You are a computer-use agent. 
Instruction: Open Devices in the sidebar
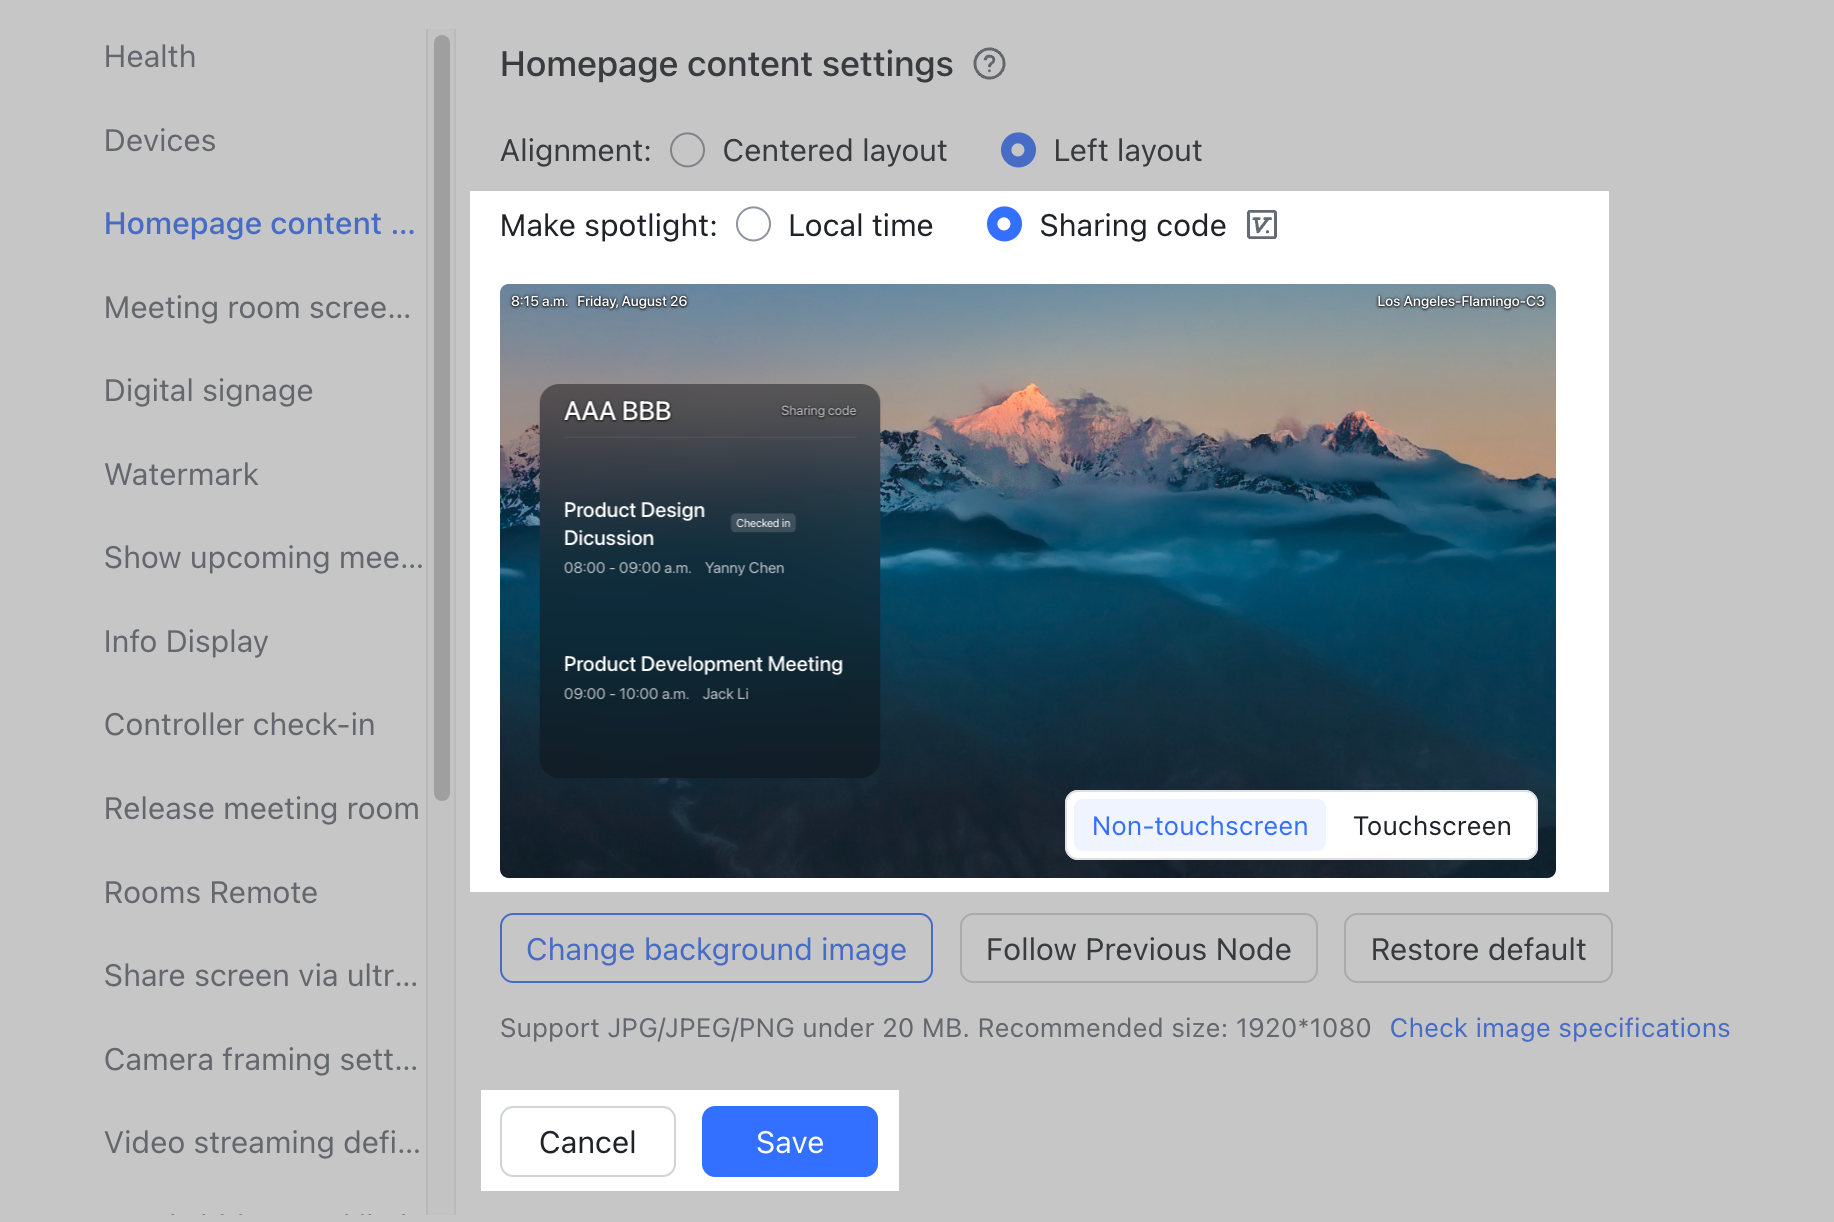[x=160, y=141]
